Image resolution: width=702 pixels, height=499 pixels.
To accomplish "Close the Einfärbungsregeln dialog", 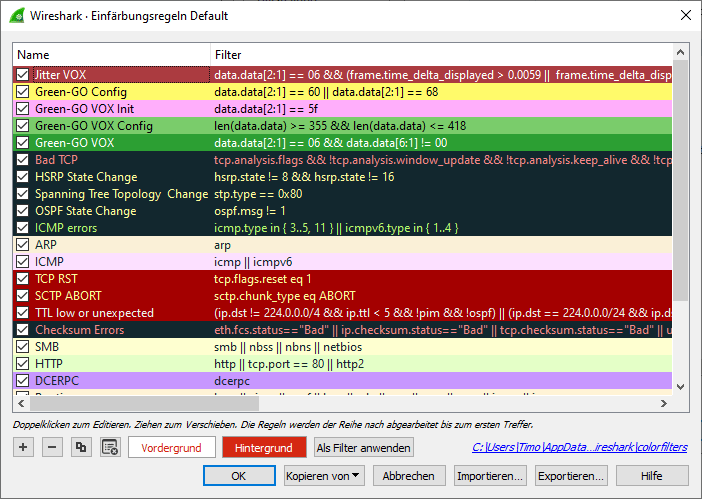I will click(685, 15).
